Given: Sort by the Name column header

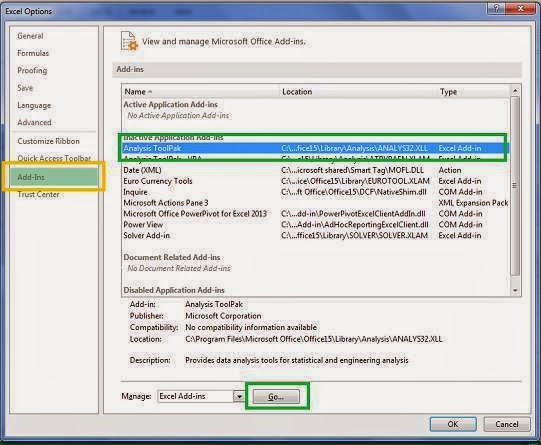Looking at the screenshot, I should coord(200,92).
